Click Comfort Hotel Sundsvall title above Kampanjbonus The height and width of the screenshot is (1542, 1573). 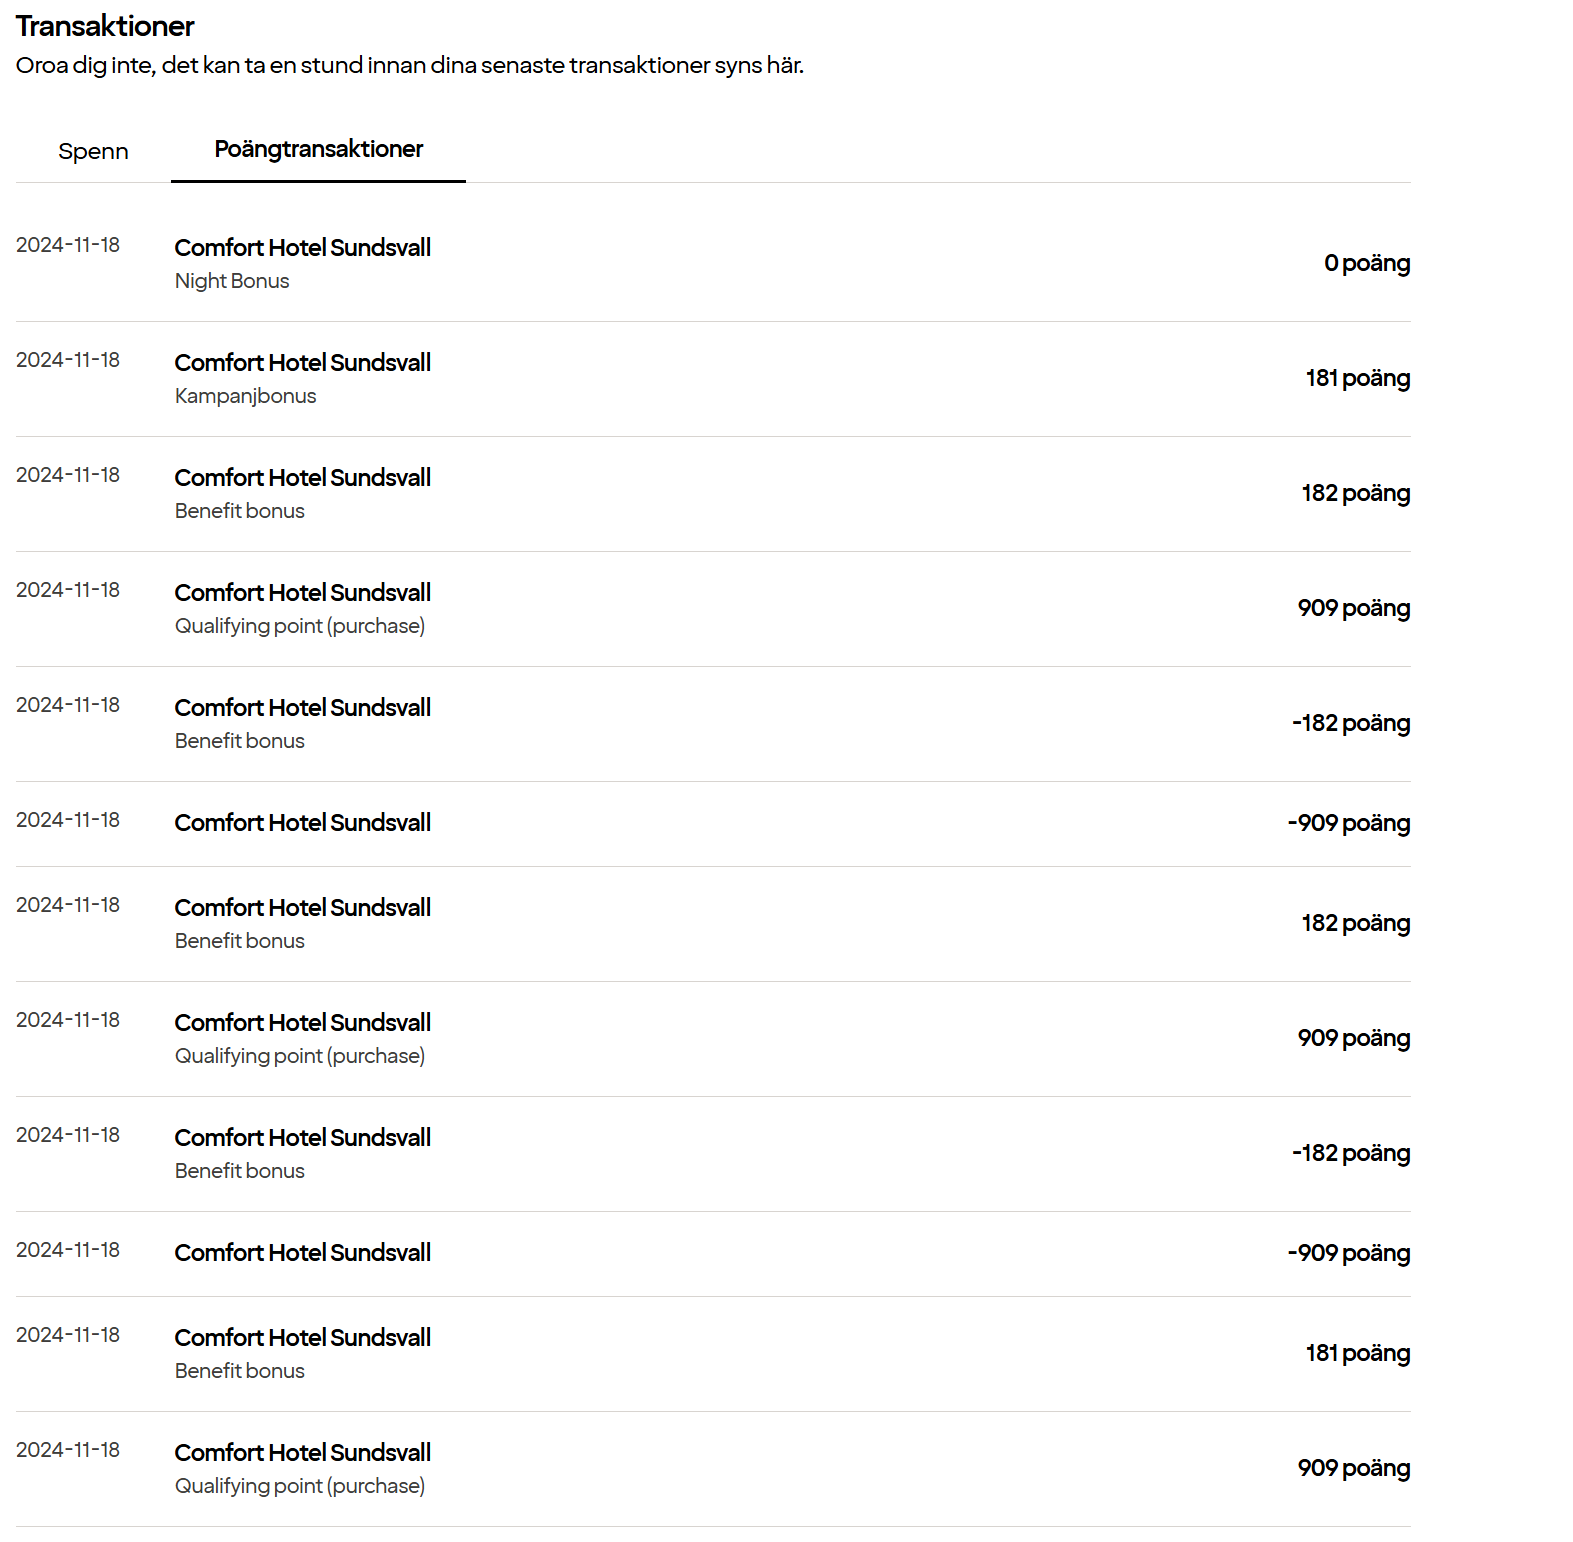[x=302, y=363]
